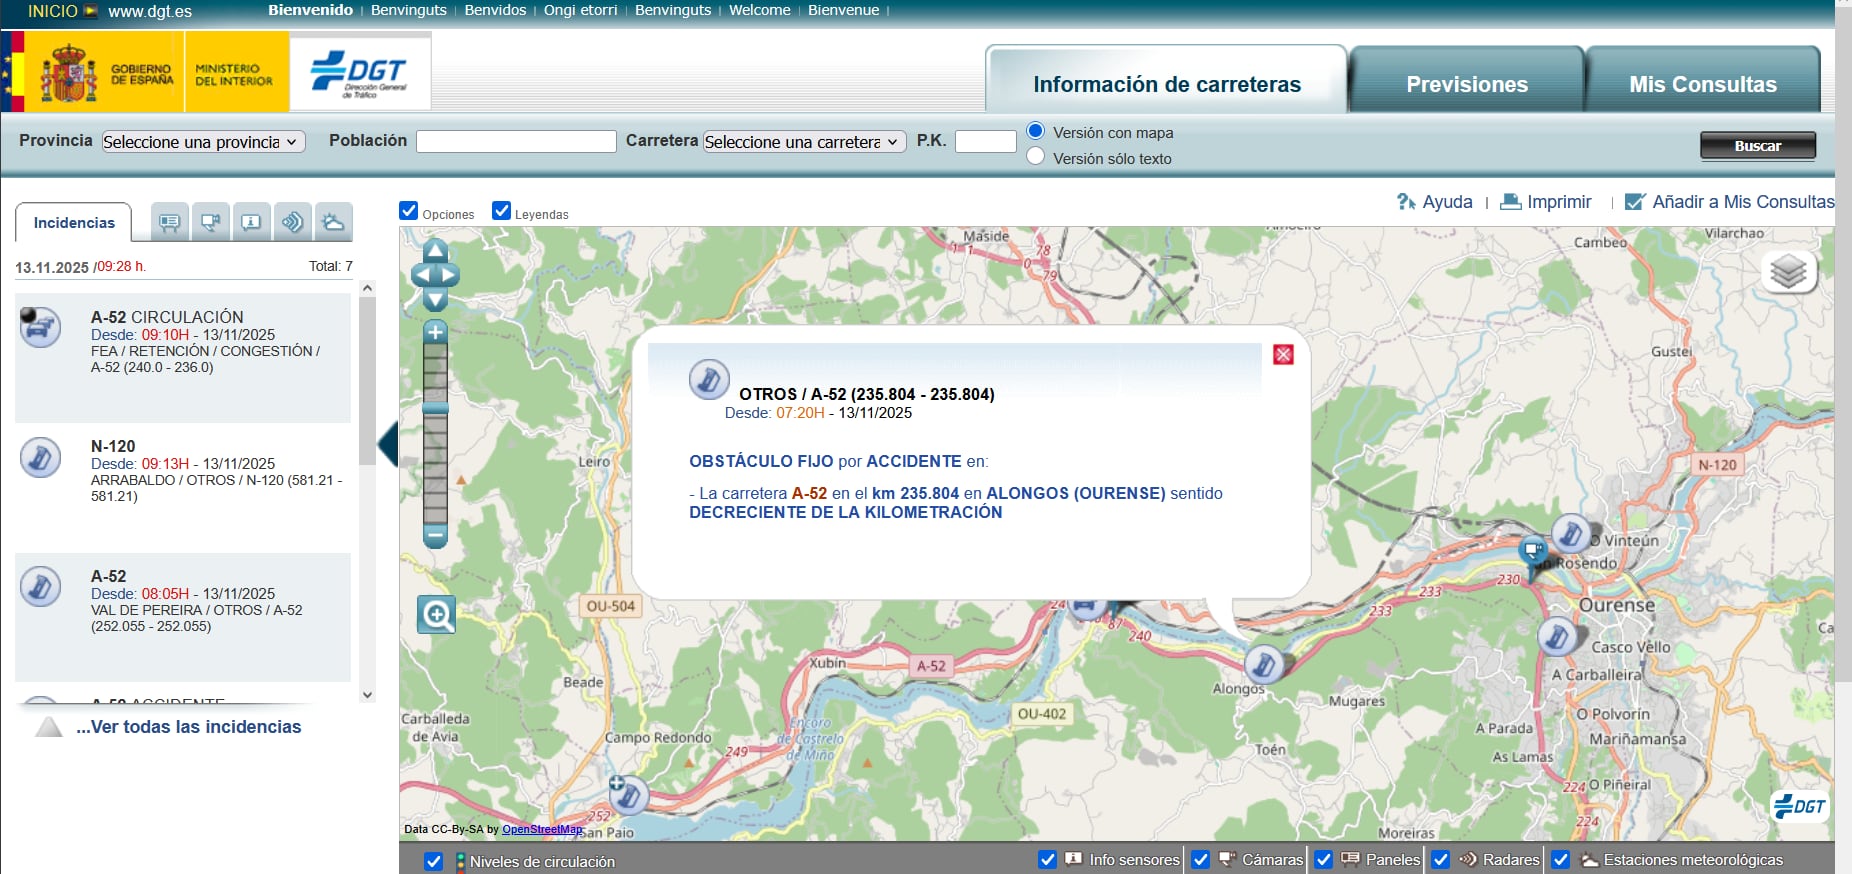
Task: Collapse the side panel with dark arrow
Action: (x=388, y=444)
